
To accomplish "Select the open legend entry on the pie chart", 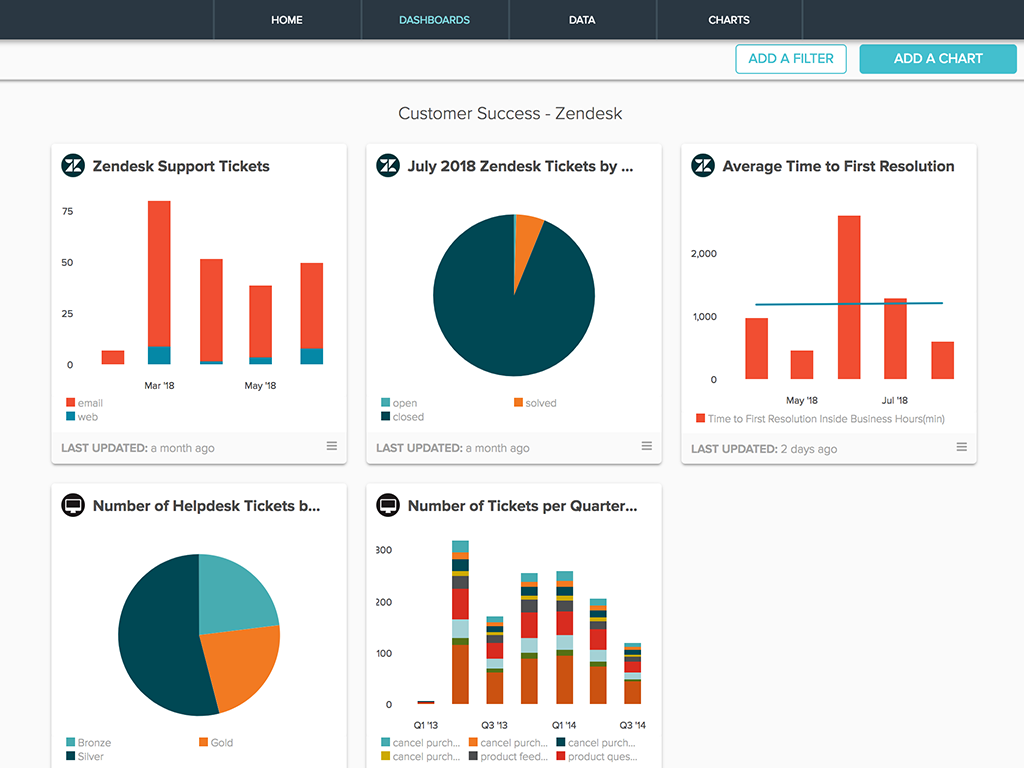I will tap(398, 402).
